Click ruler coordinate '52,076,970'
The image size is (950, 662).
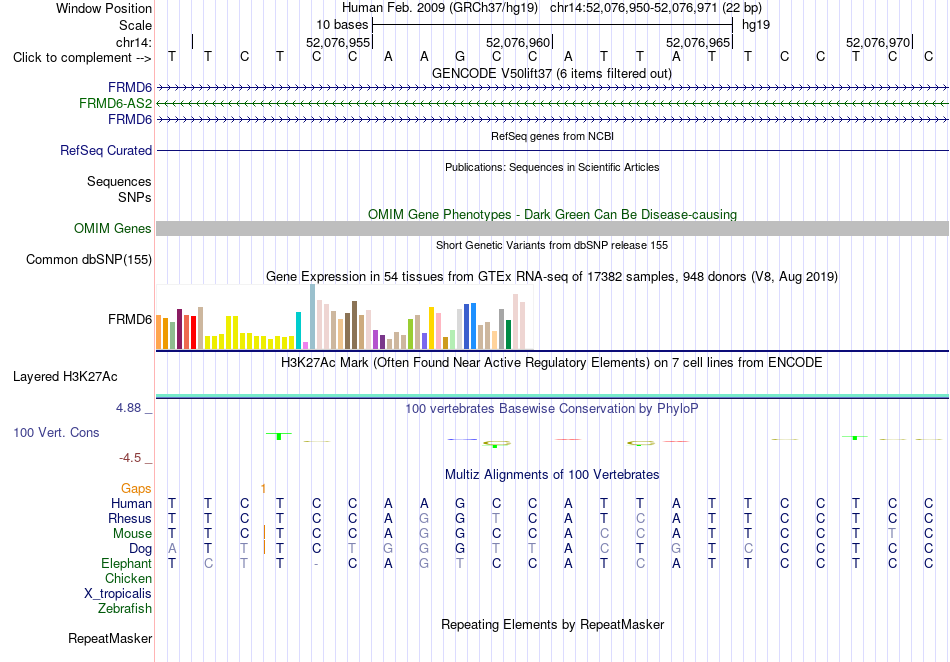pos(878,42)
